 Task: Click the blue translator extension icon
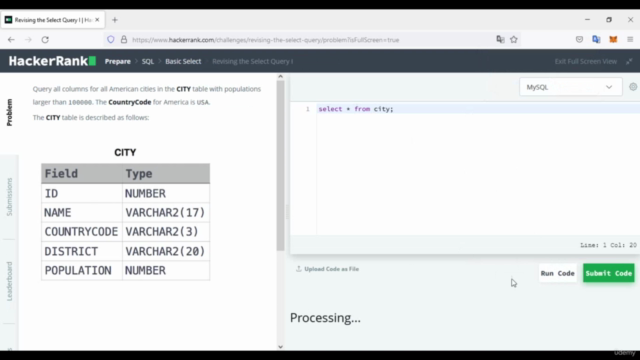[596, 39]
